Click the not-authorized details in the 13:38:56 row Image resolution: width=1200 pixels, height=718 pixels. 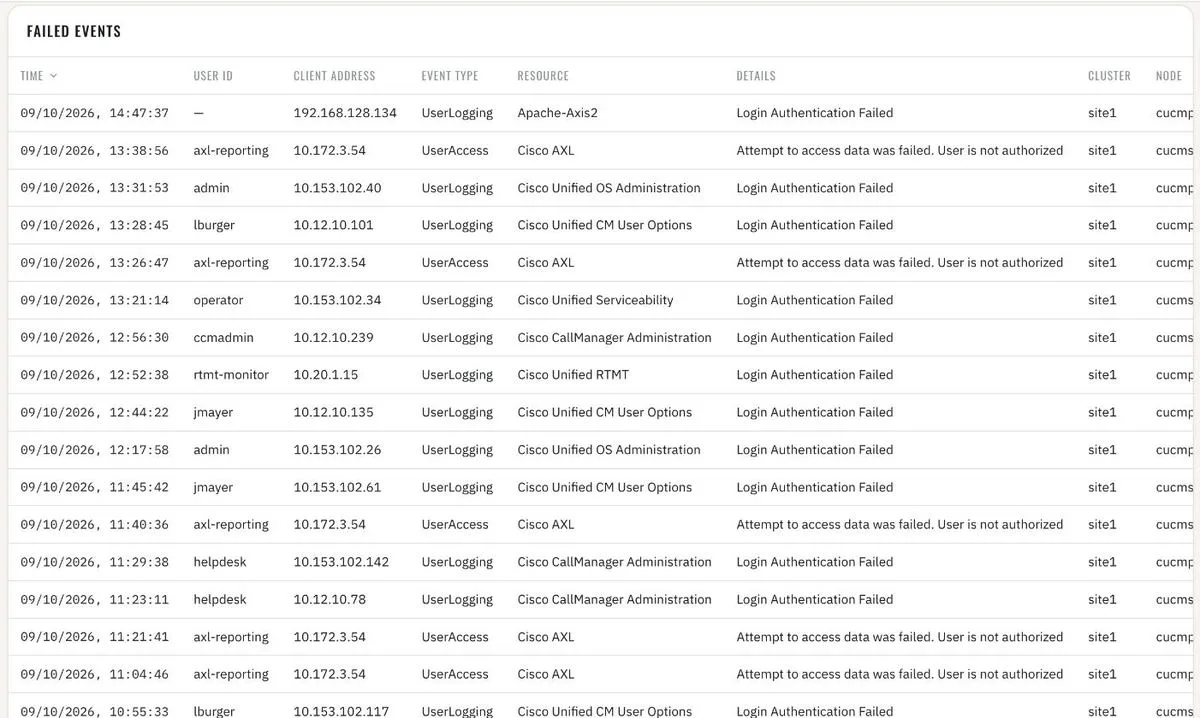[x=900, y=151]
